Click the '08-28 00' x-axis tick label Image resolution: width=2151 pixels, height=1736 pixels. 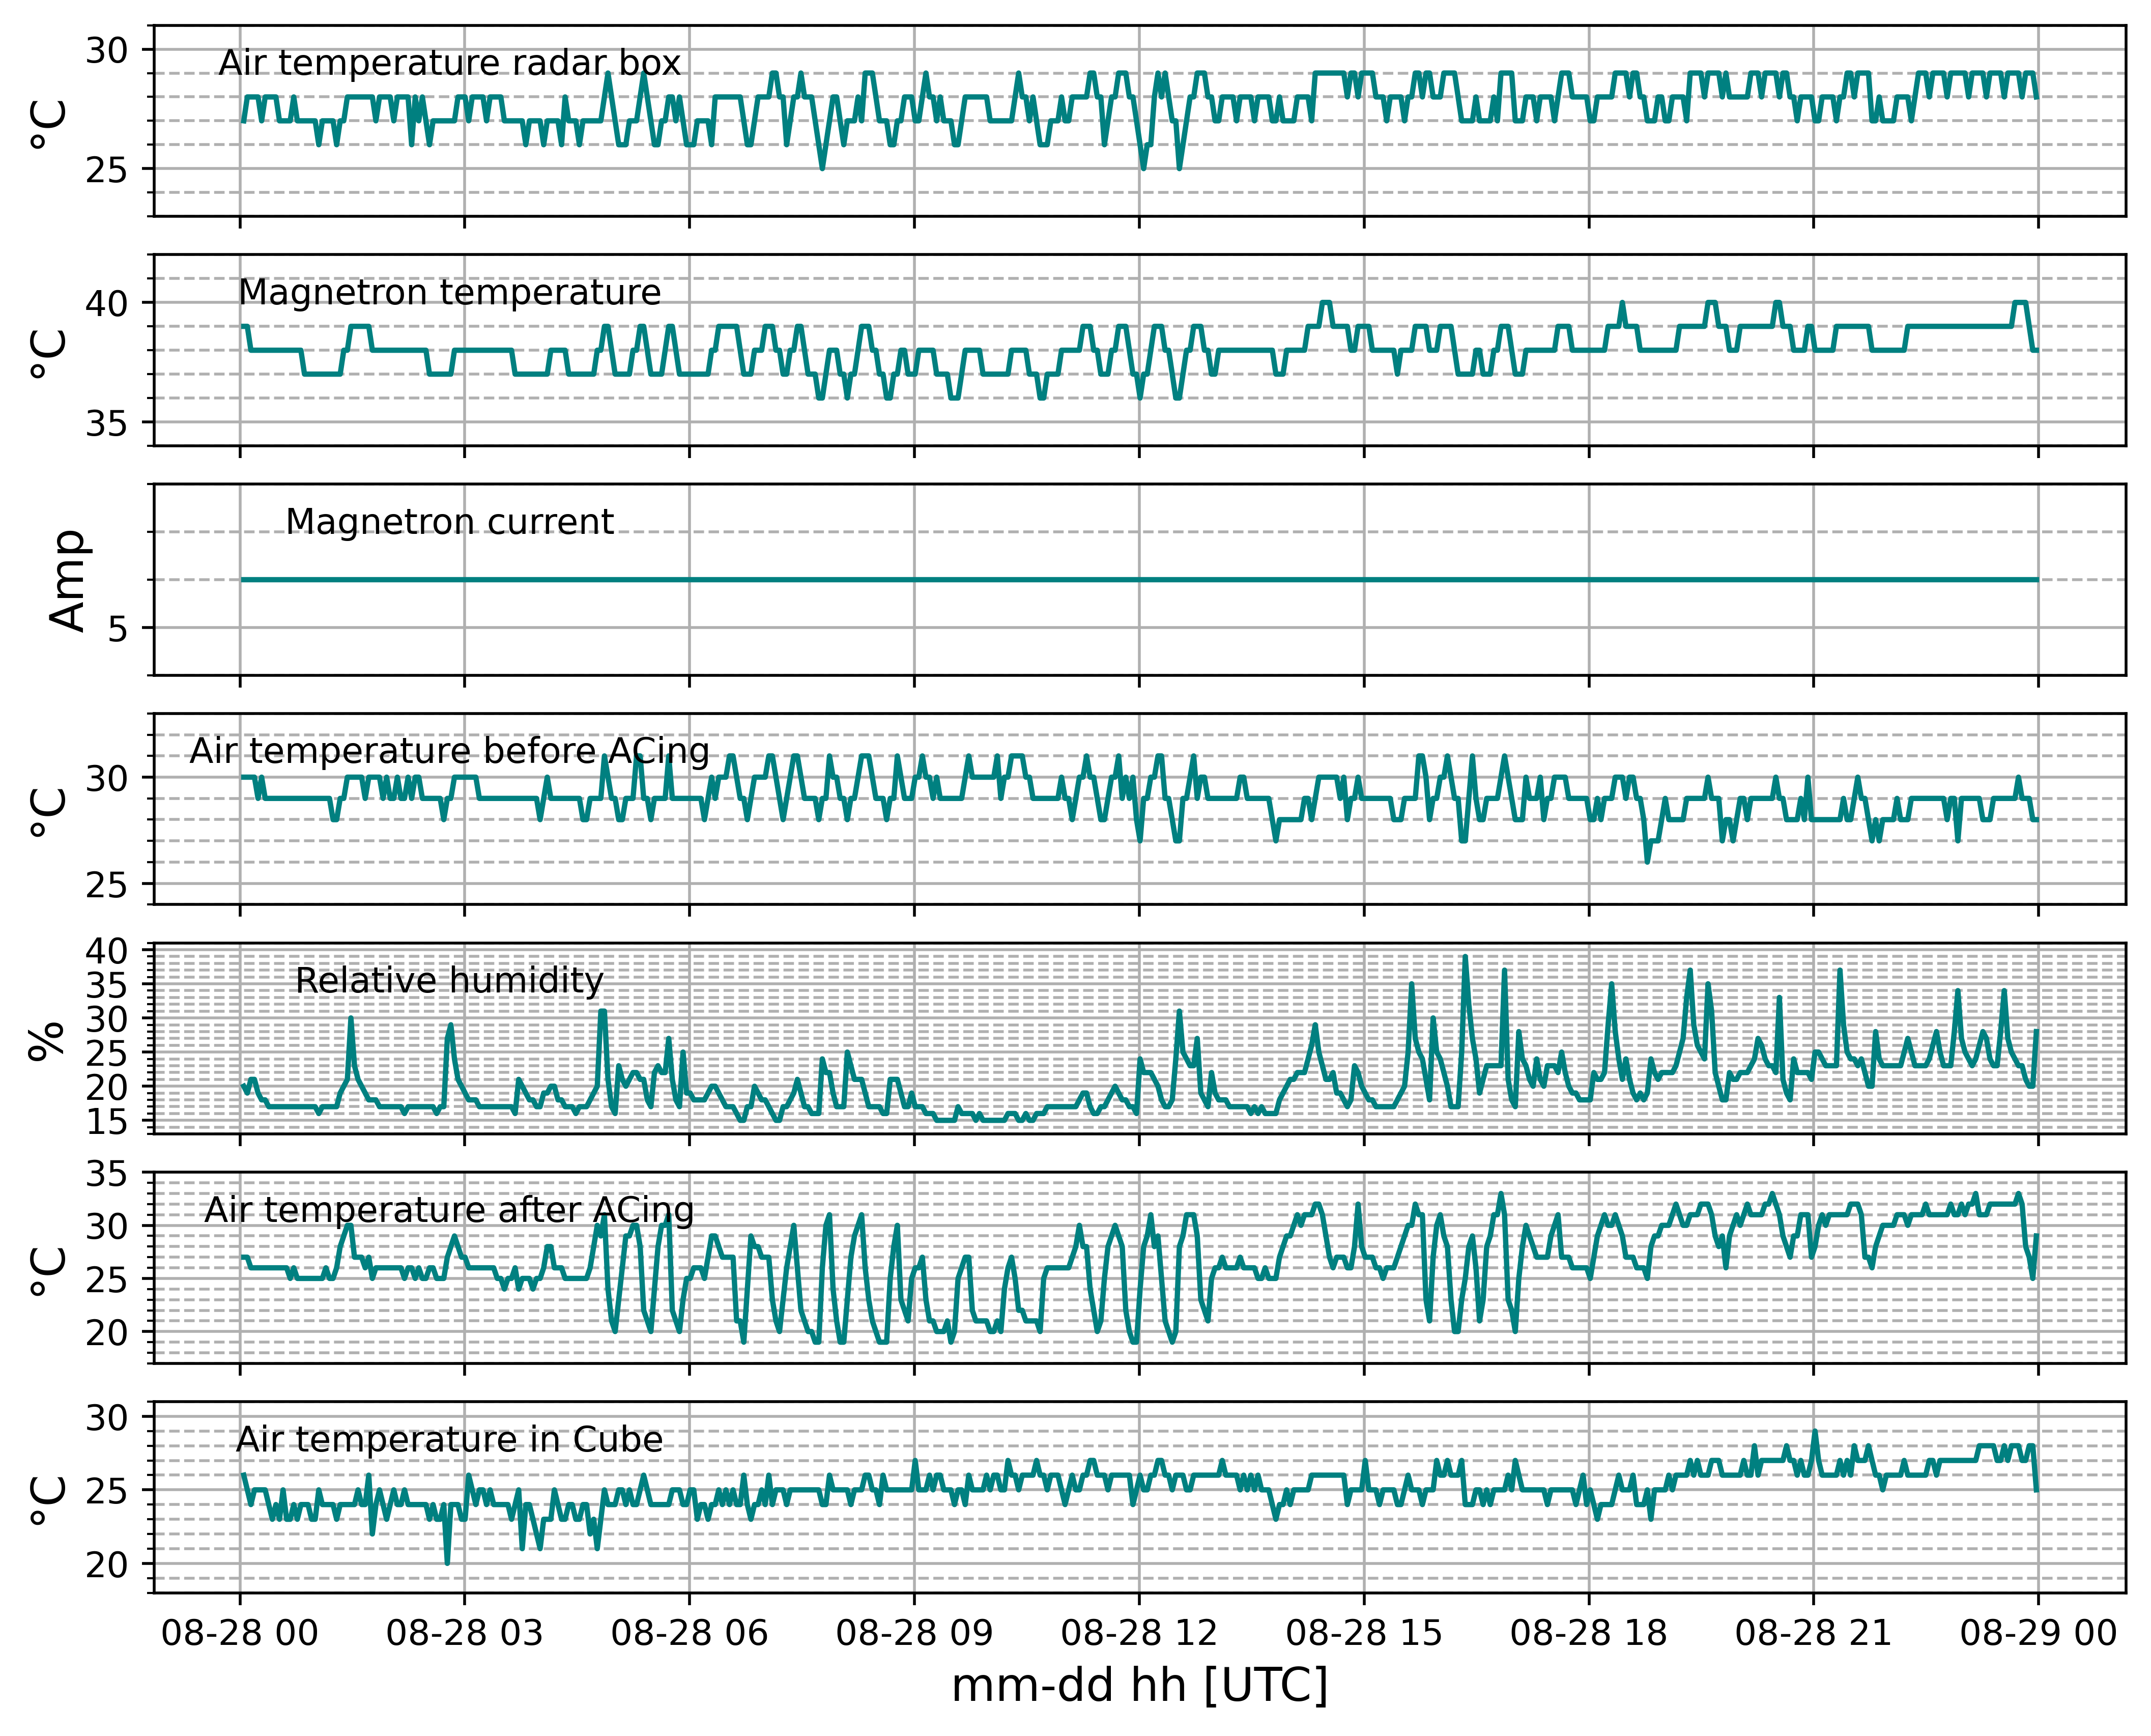point(239,1633)
